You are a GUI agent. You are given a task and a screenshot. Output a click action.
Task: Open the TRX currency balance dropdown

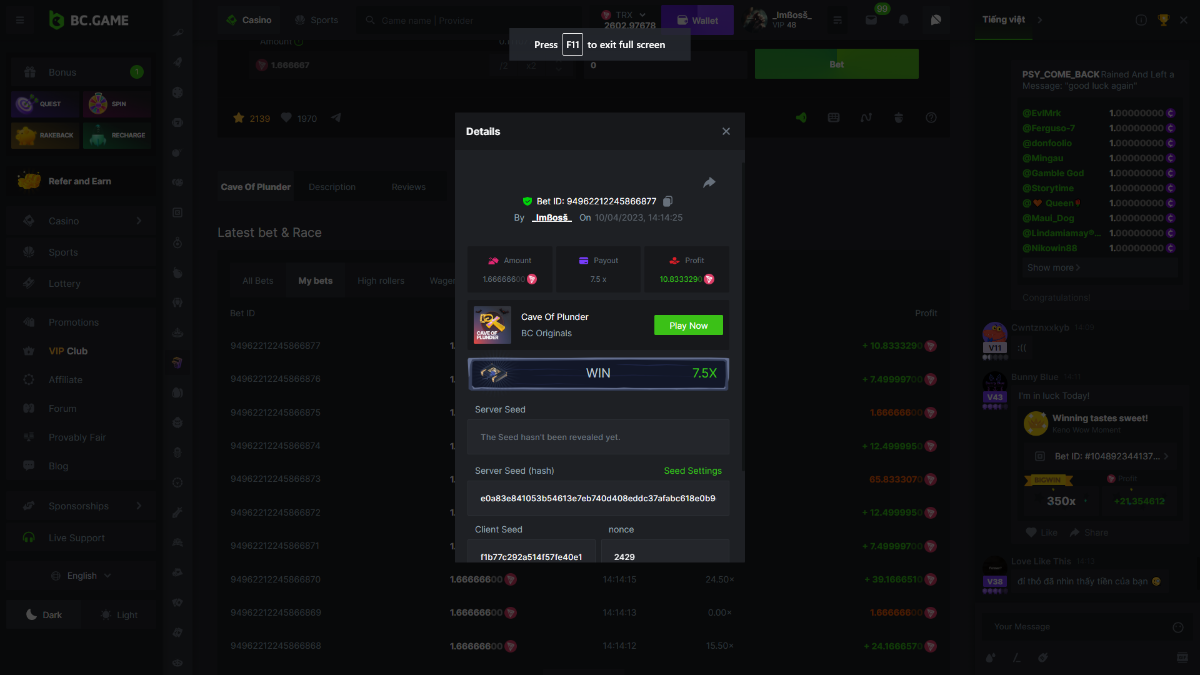(628, 20)
